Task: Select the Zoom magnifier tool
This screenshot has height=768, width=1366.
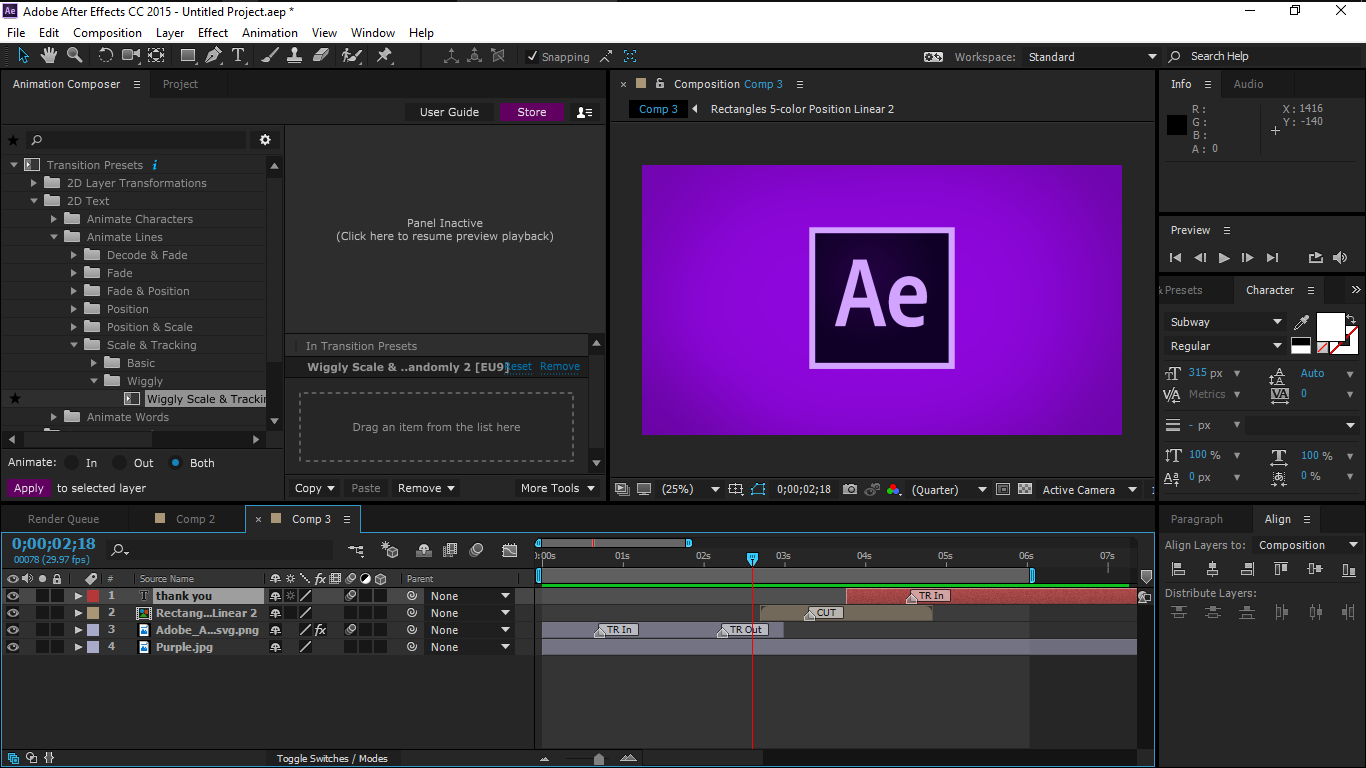Action: (x=74, y=56)
